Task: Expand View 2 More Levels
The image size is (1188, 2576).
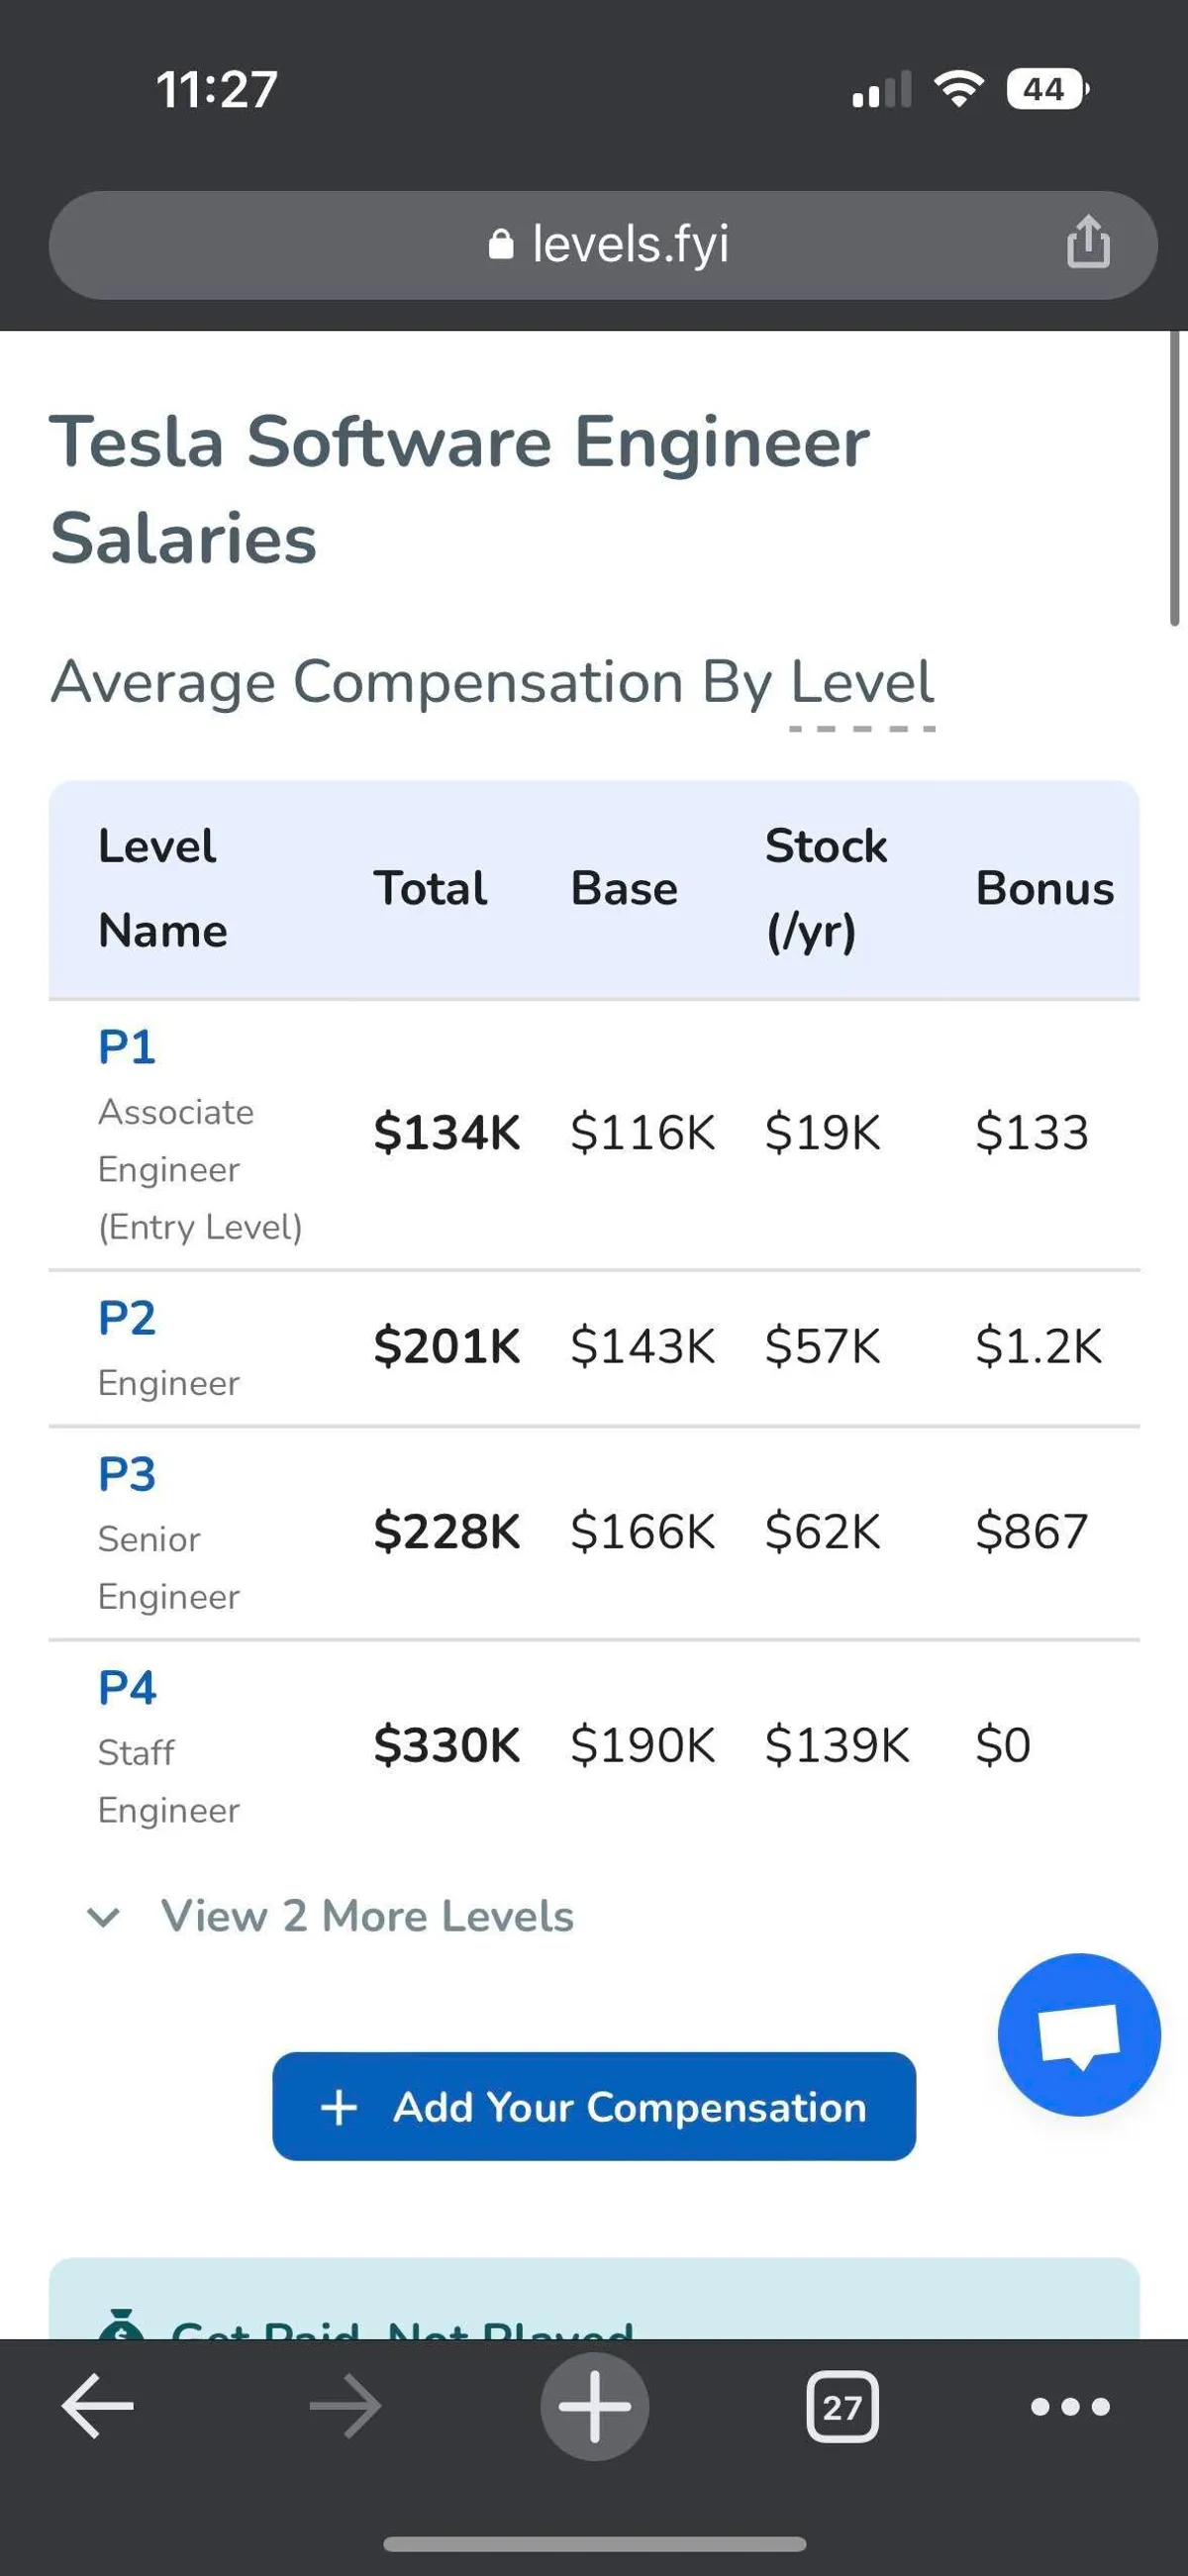Action: point(367,1916)
